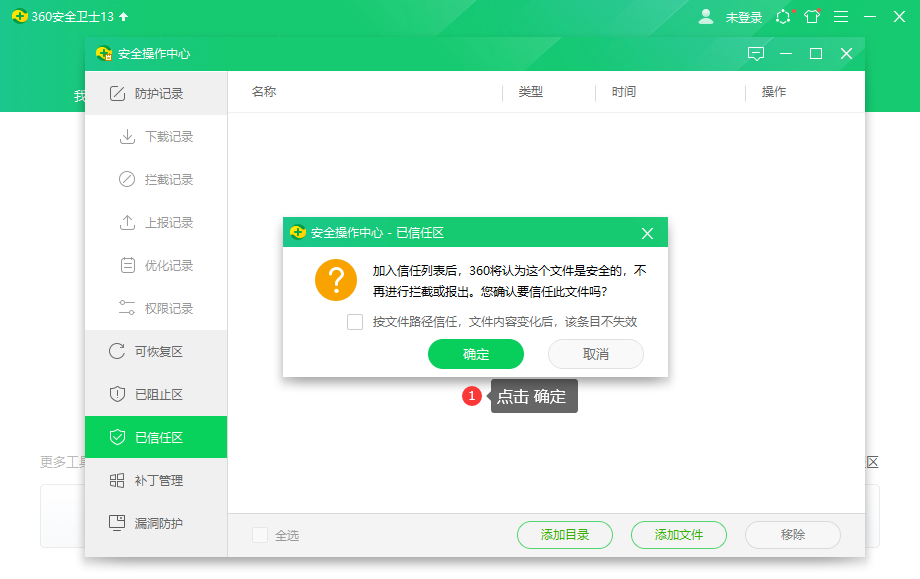The image size is (920, 579).
Task: Click the 360安全卫士 logo icon
Action: (x=19, y=16)
